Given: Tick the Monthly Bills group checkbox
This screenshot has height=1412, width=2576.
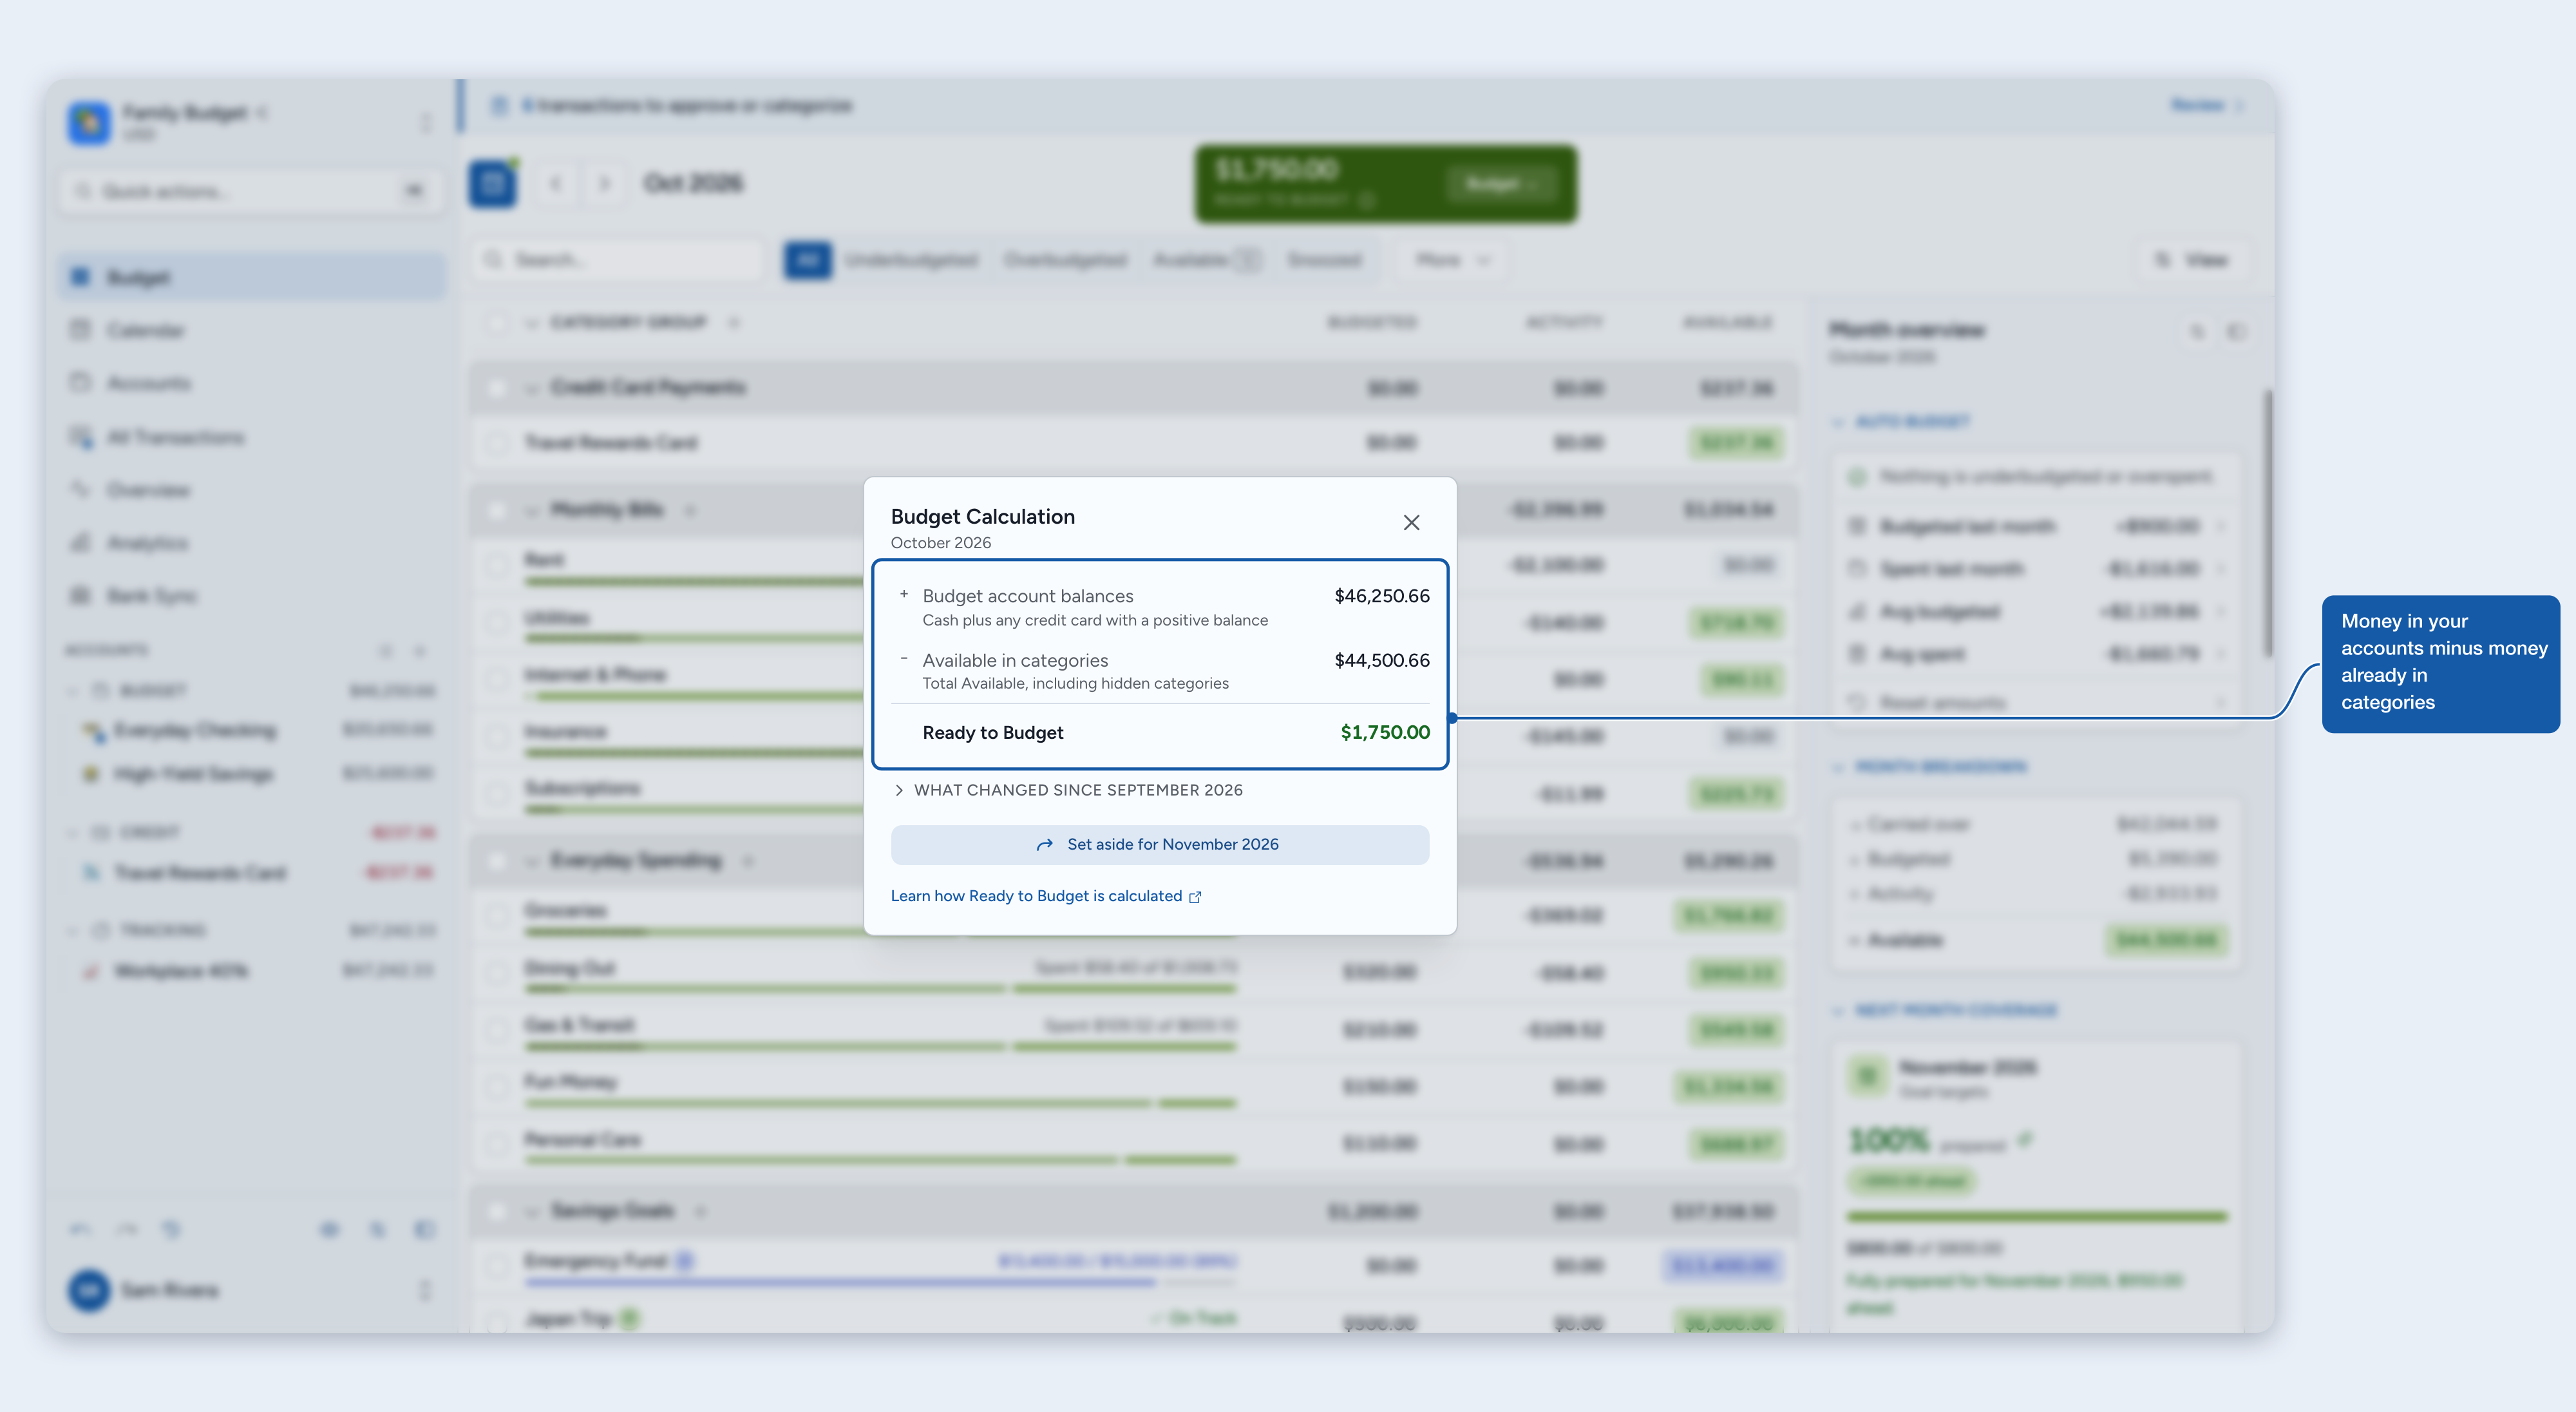Looking at the screenshot, I should pos(496,510).
